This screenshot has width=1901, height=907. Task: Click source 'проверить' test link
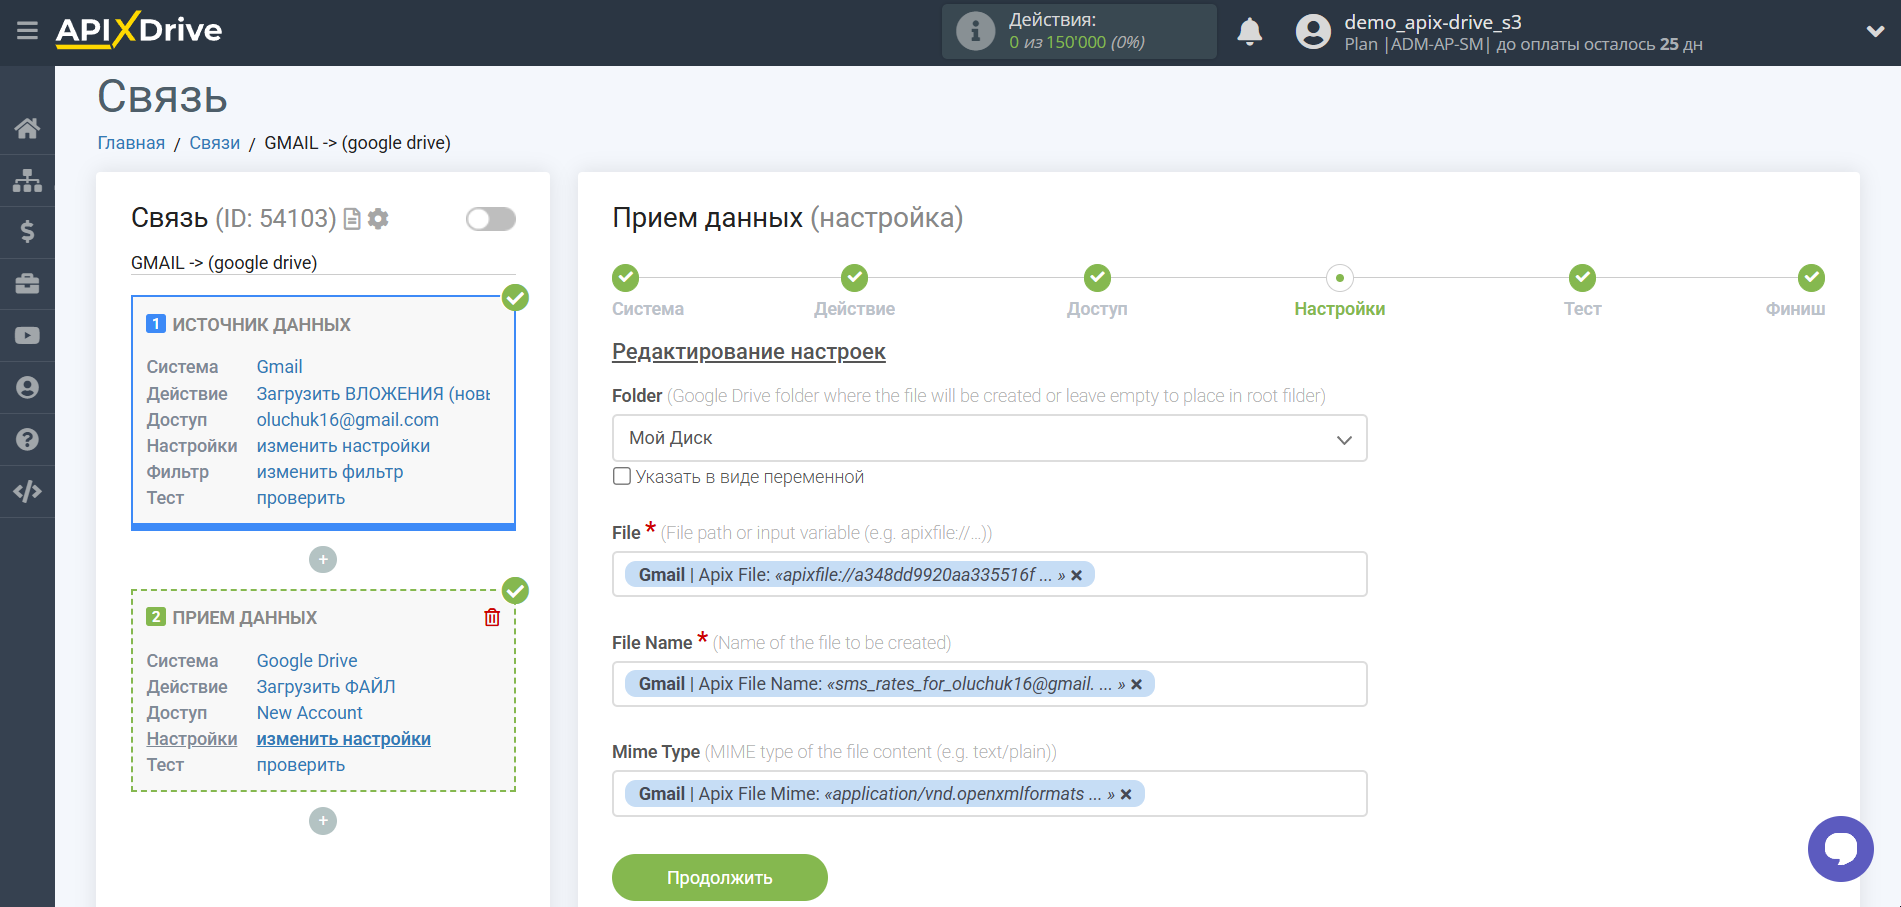301,498
